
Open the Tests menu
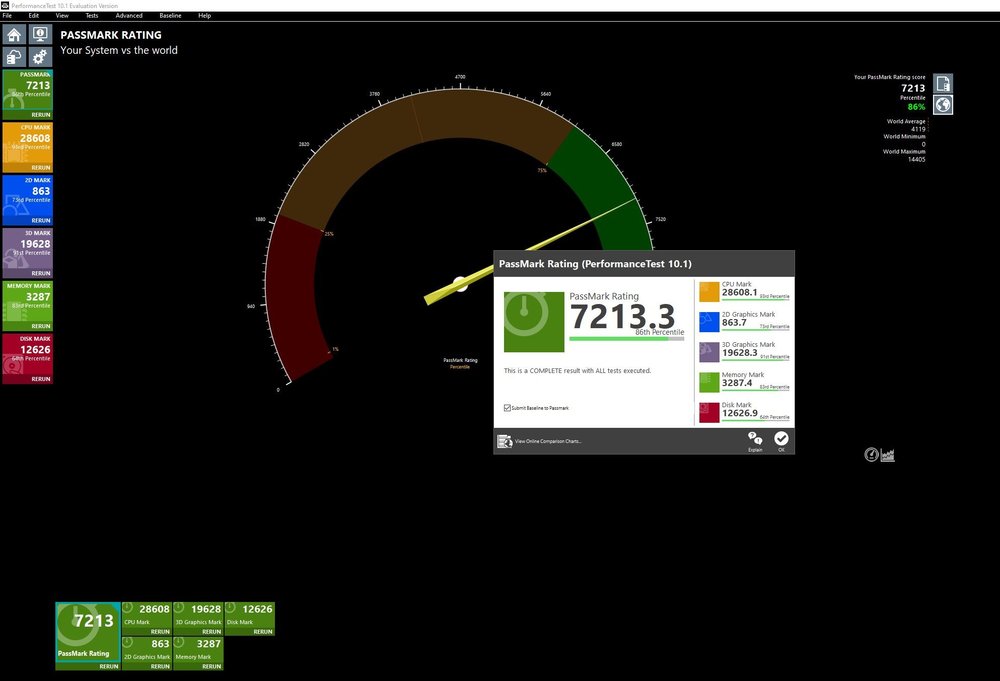pyautogui.click(x=92, y=16)
